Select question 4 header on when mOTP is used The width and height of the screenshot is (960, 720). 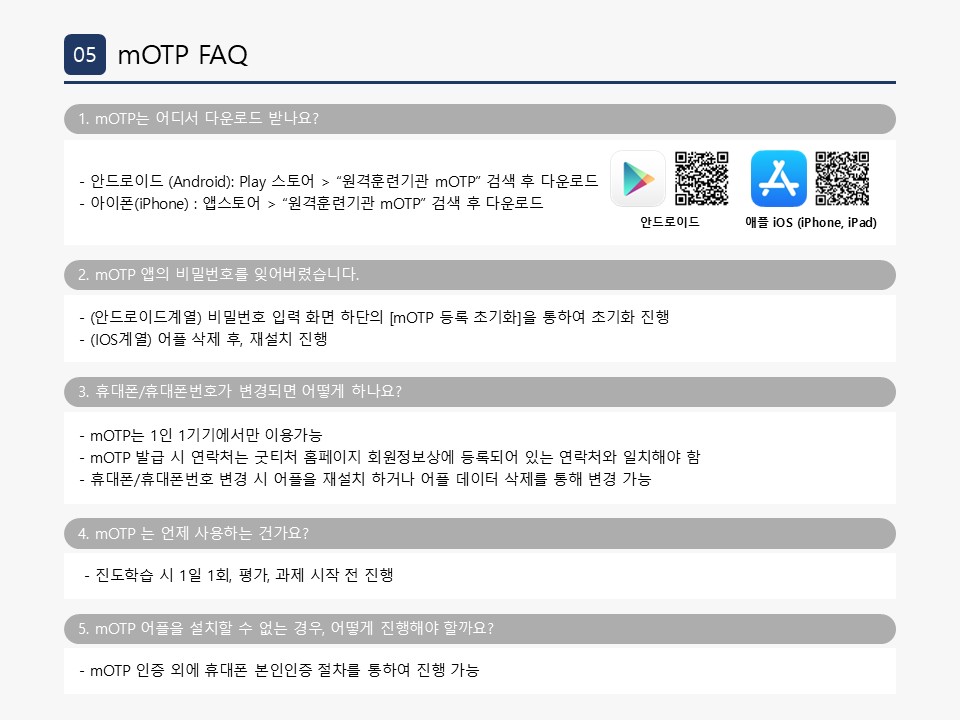point(479,533)
